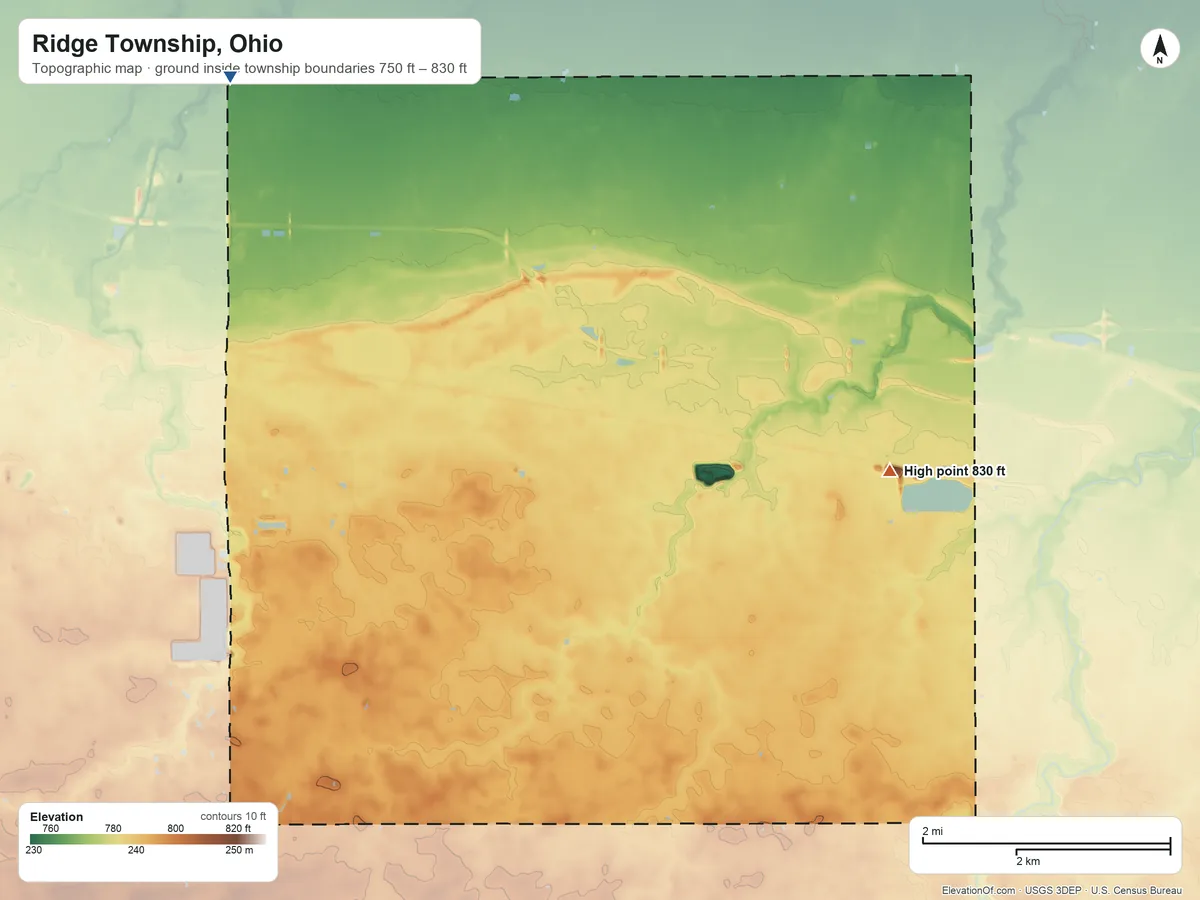The image size is (1200, 900).
Task: Click the 'Elevation' legend heading
Action: pos(56,817)
